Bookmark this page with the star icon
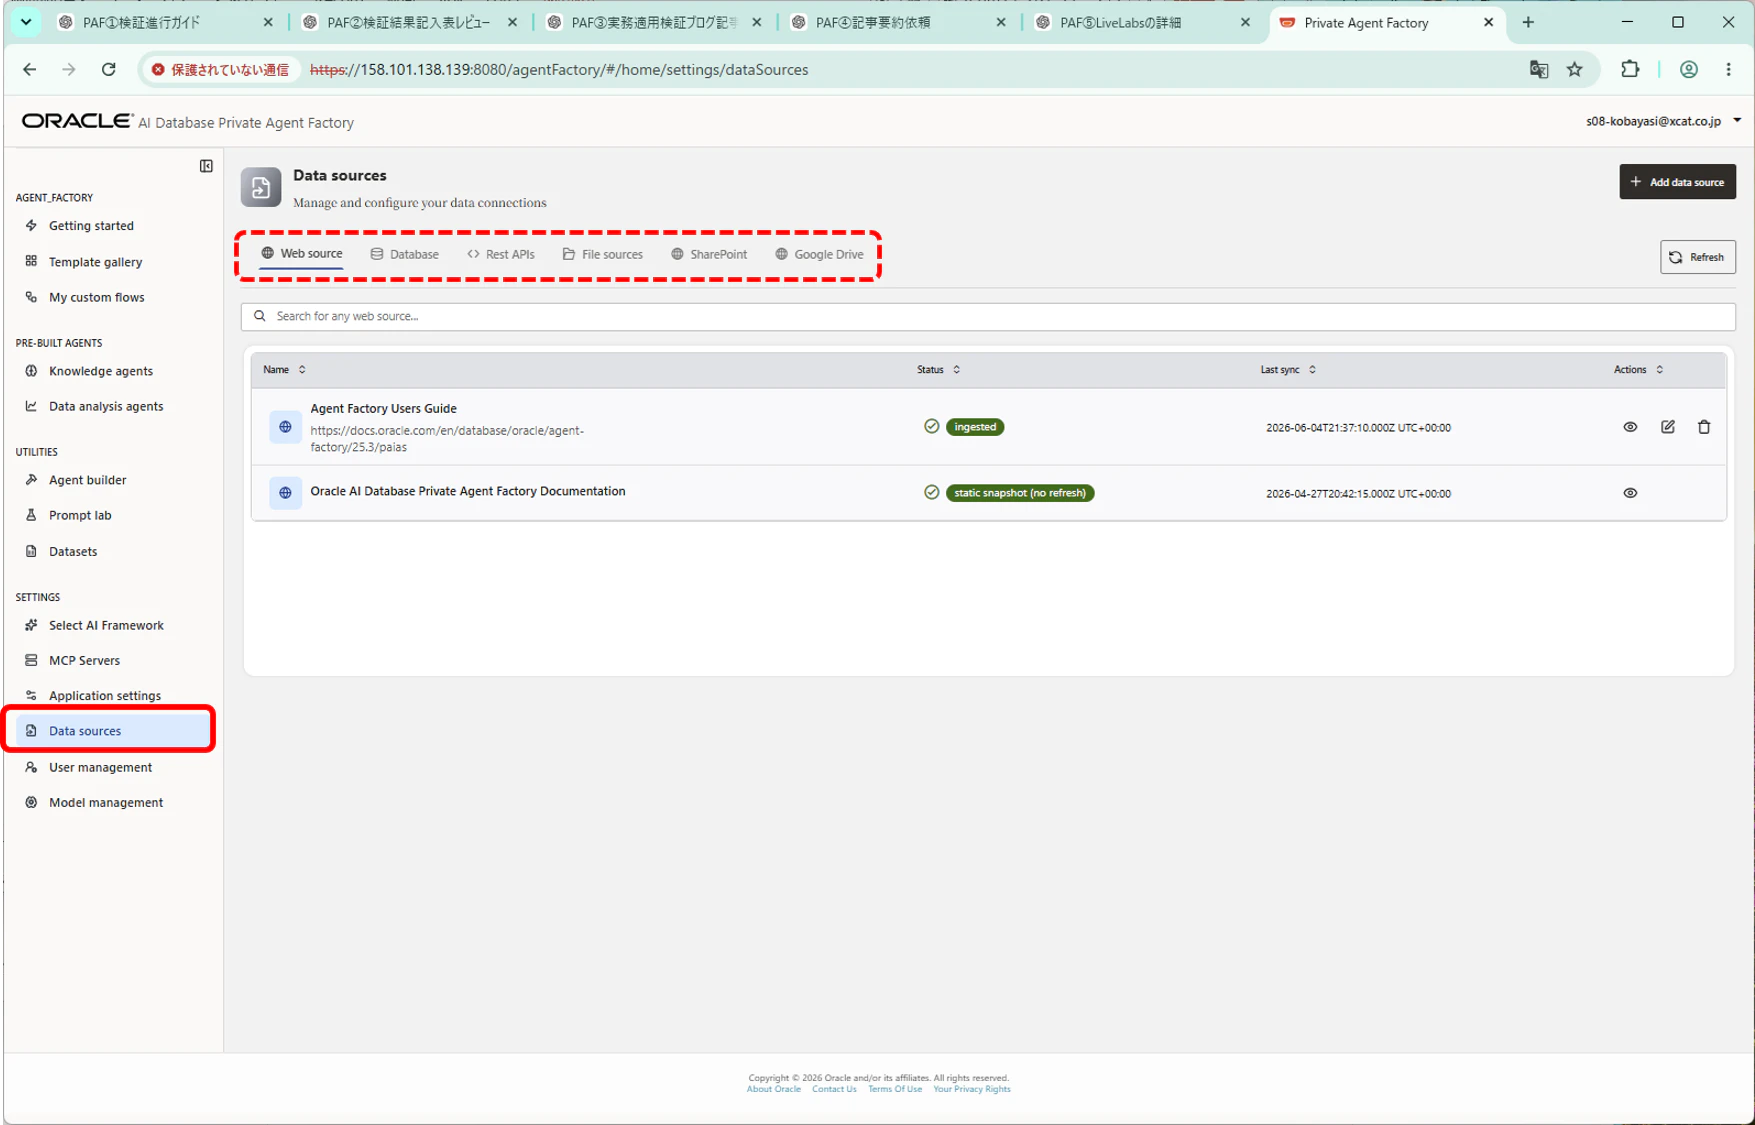Image resolution: width=1755 pixels, height=1125 pixels. [x=1575, y=69]
